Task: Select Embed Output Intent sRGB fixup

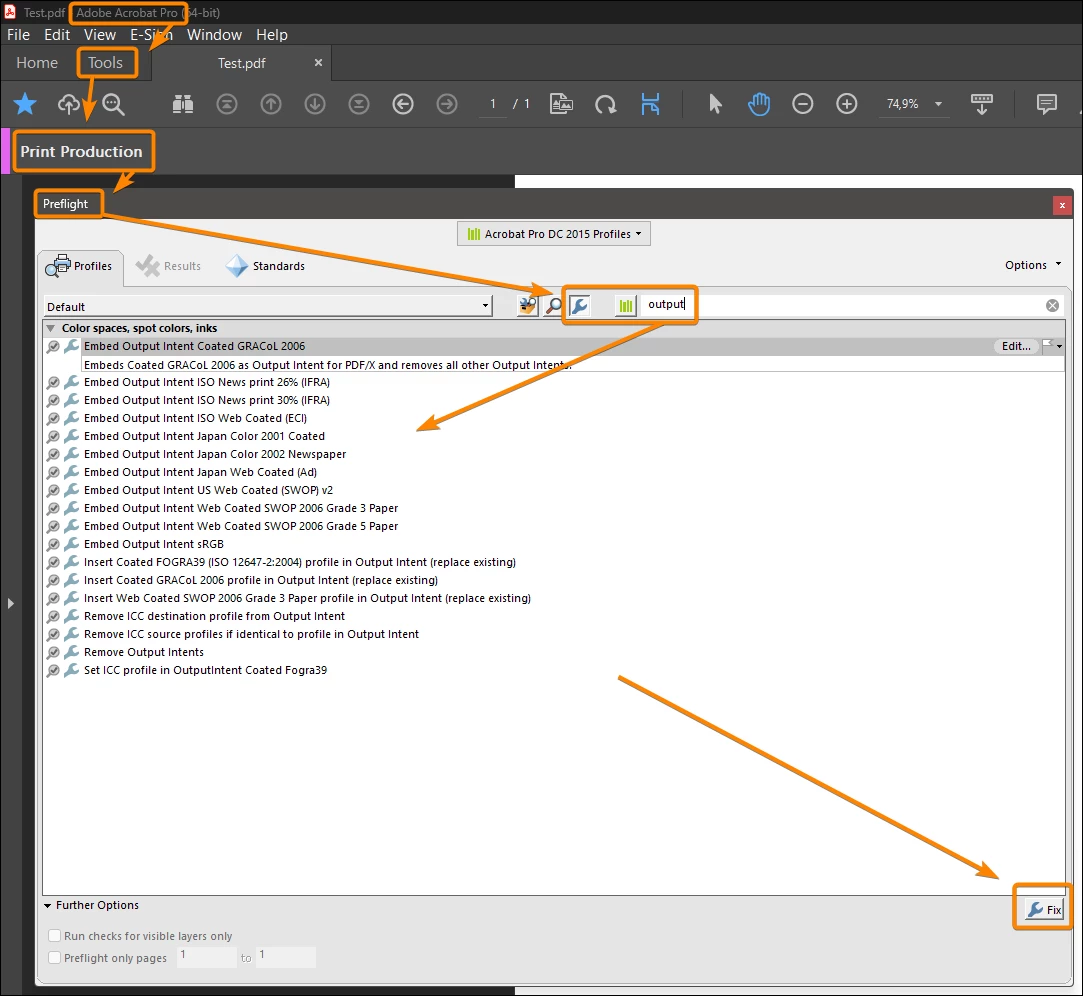Action: click(x=153, y=544)
